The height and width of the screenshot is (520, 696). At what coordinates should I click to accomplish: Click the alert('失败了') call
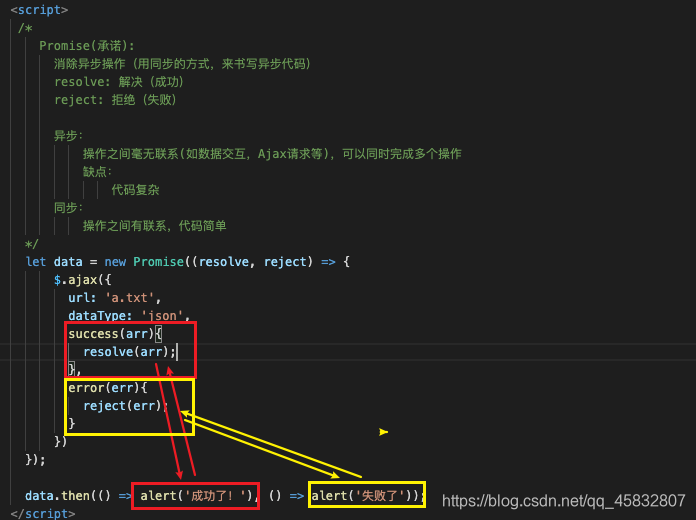(x=362, y=496)
